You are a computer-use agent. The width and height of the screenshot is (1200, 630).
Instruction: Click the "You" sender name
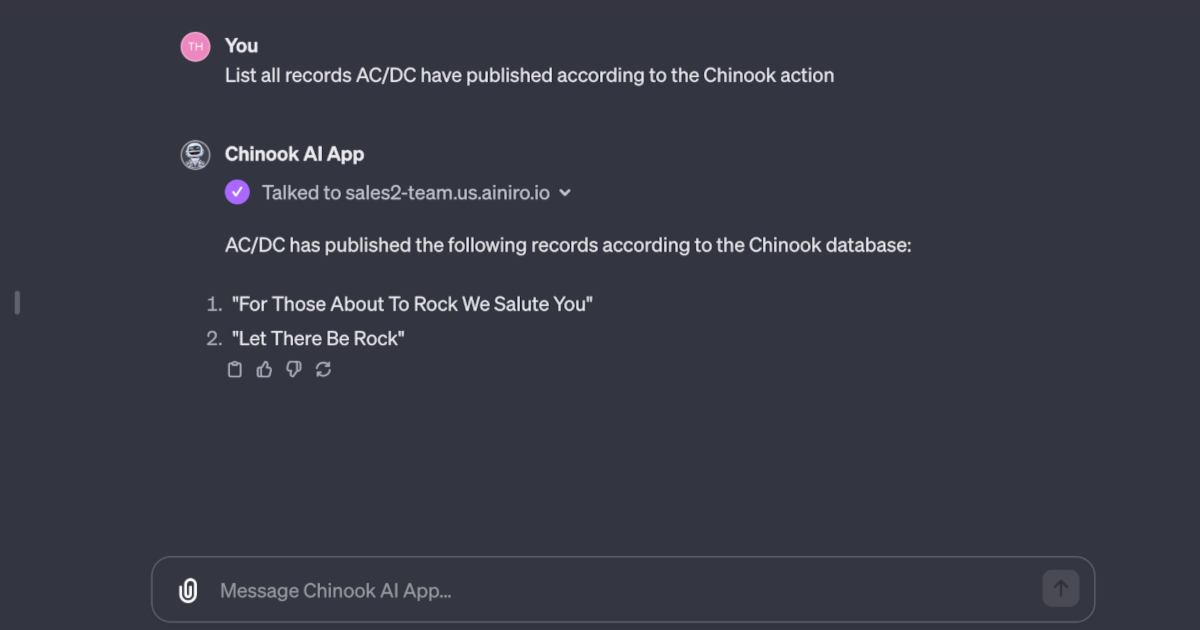click(241, 46)
